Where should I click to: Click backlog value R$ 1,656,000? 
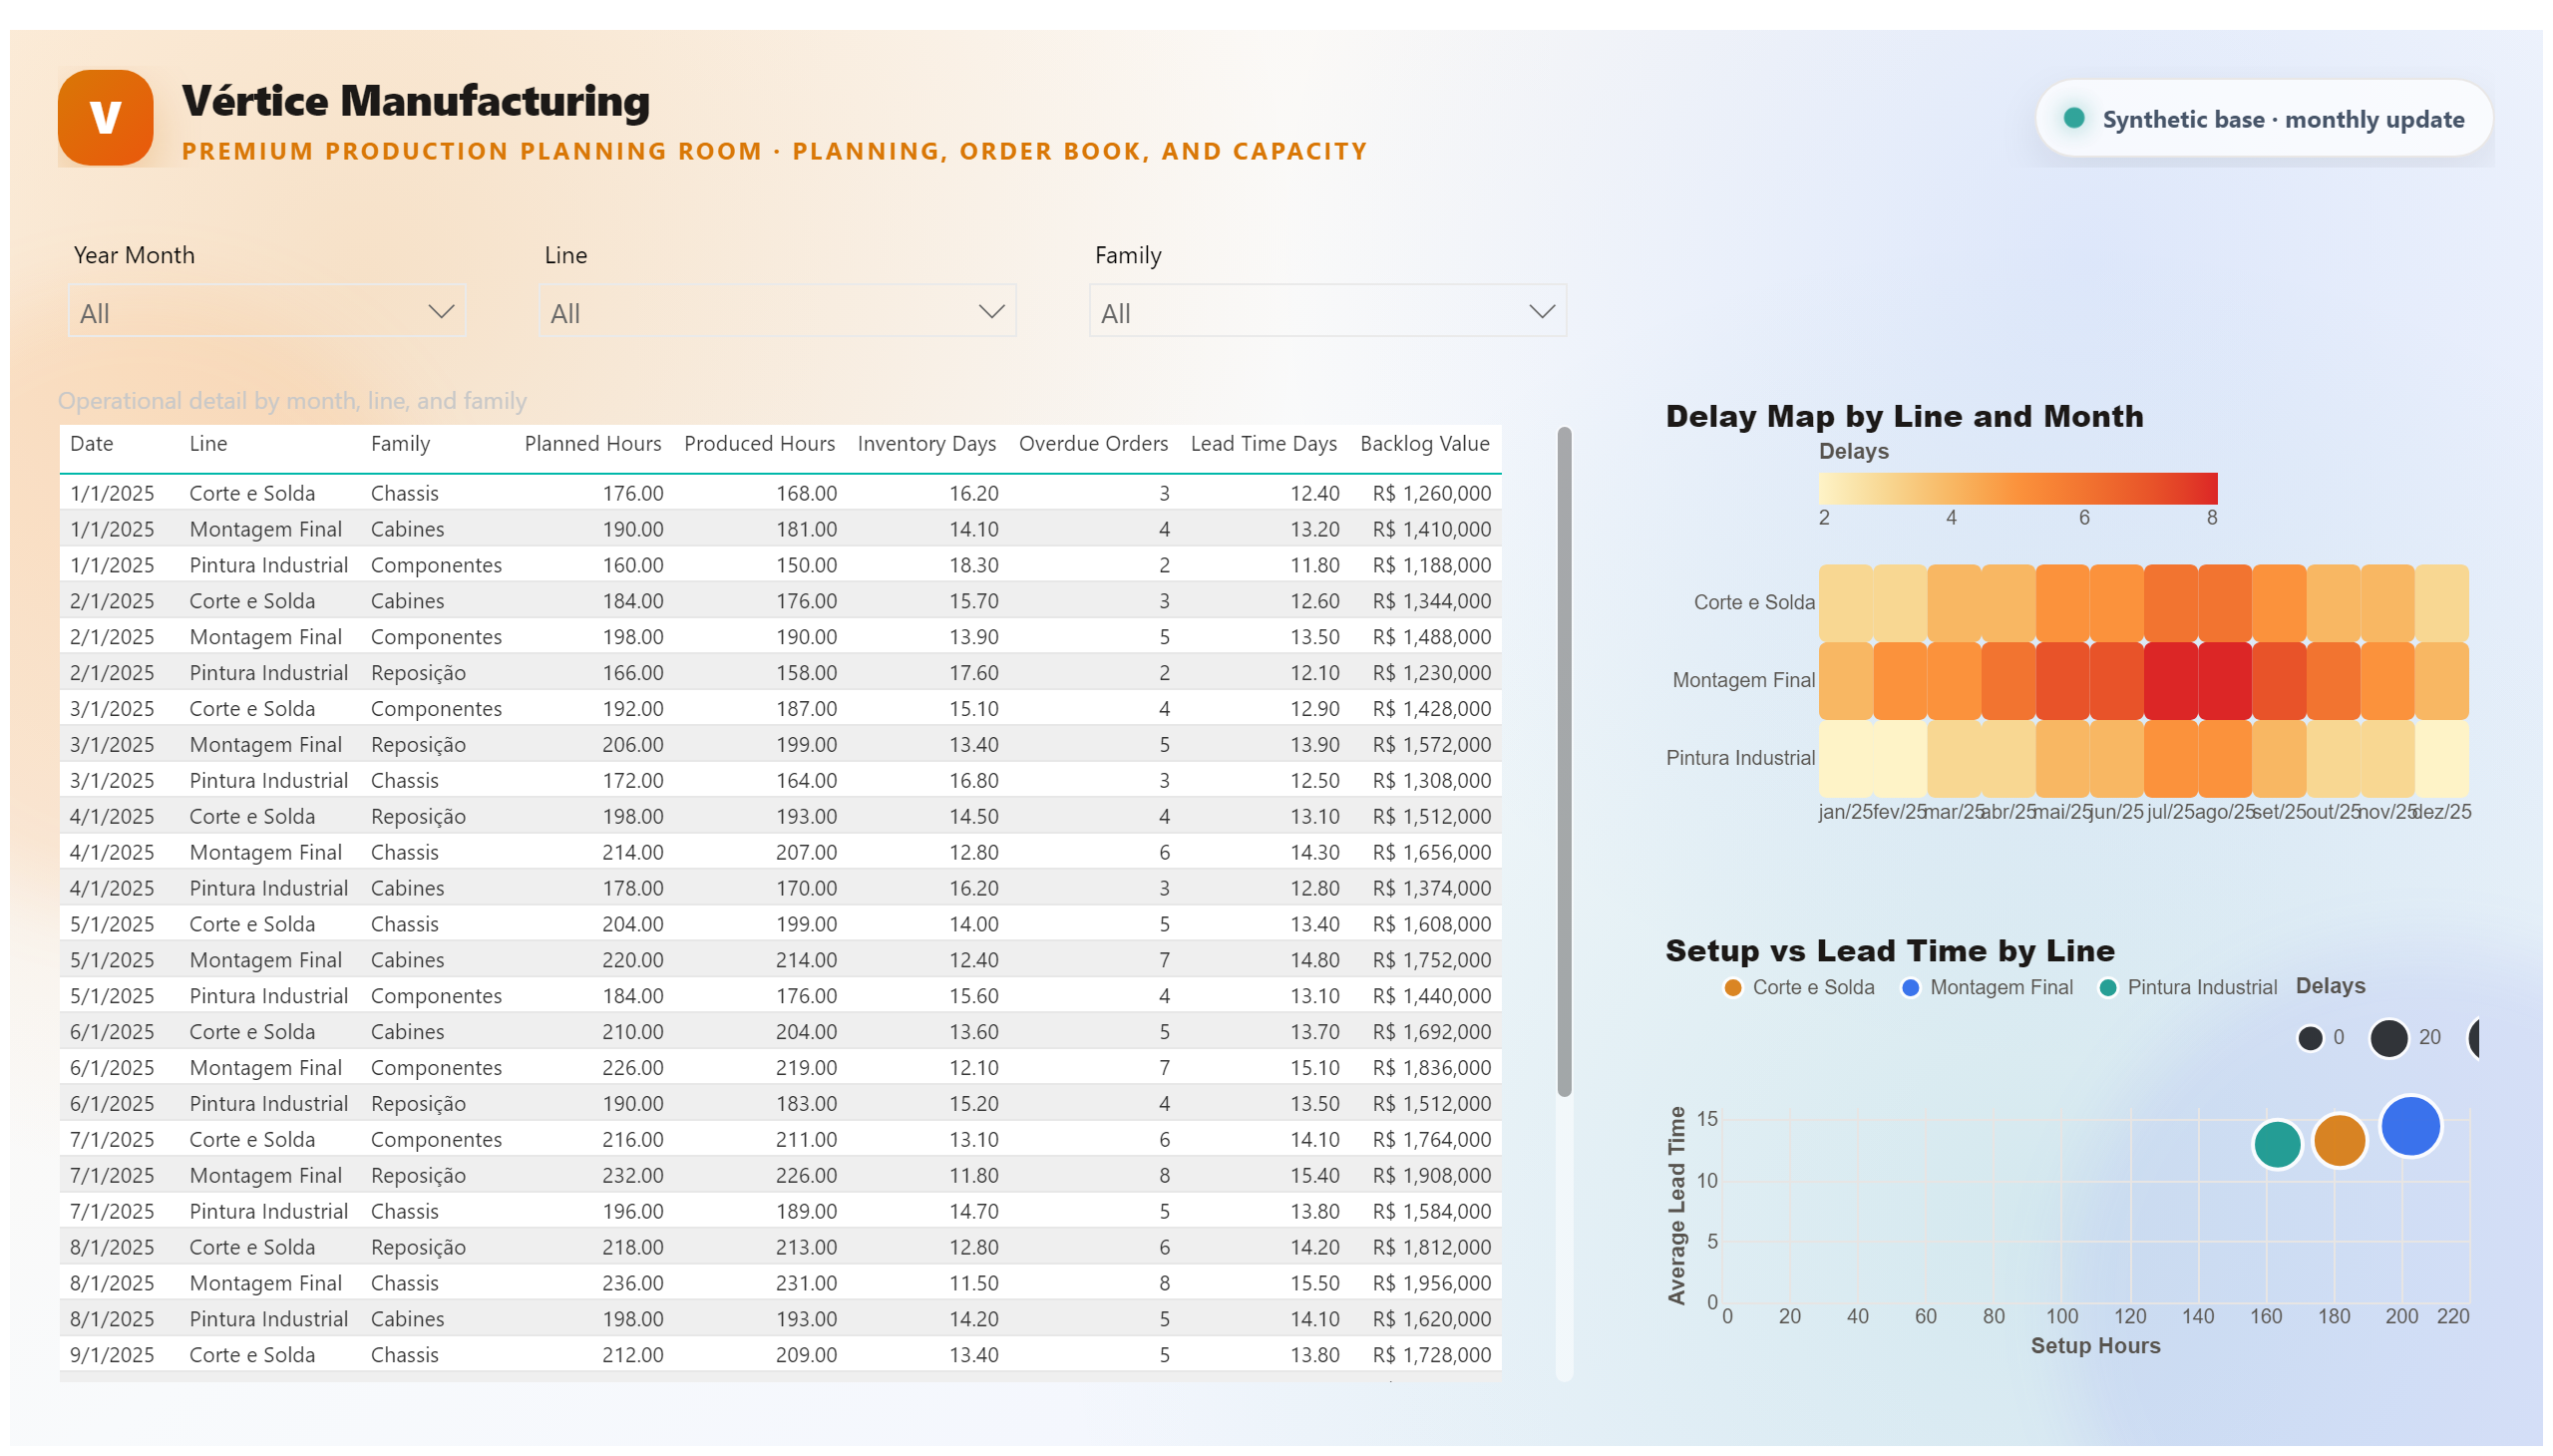pyautogui.click(x=1431, y=851)
